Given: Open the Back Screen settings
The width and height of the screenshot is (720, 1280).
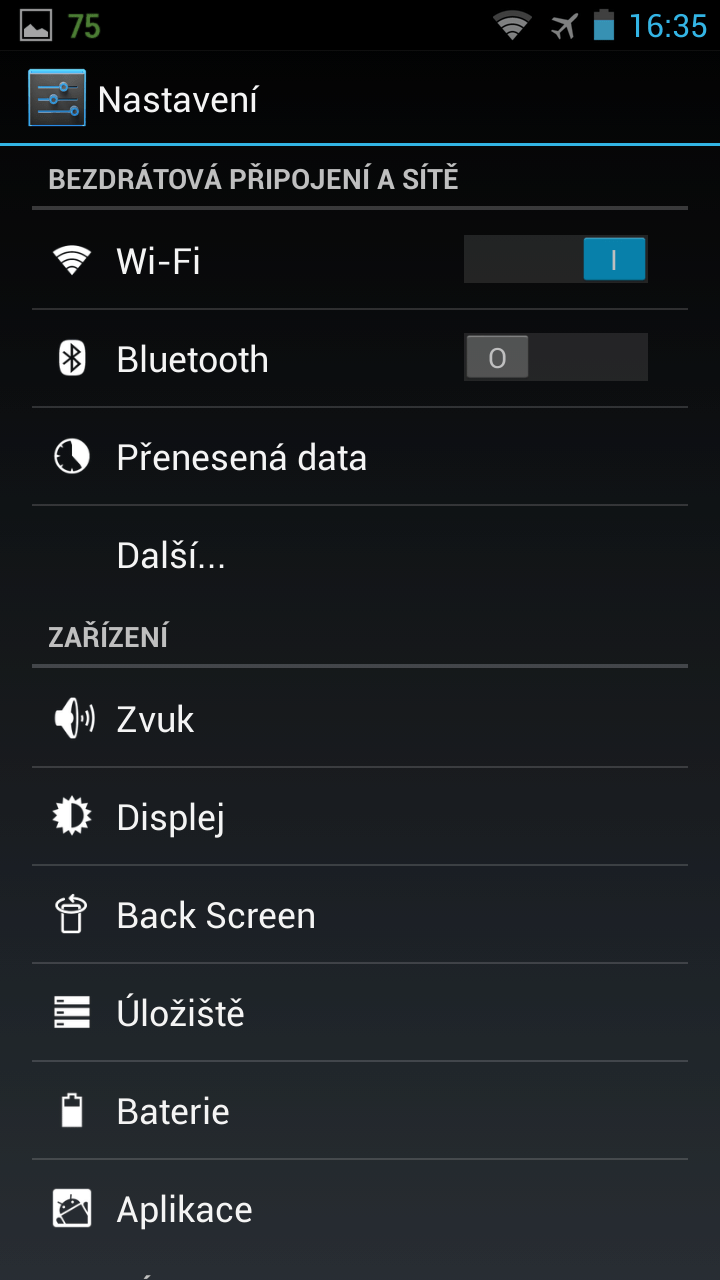Looking at the screenshot, I should pyautogui.click(x=360, y=915).
